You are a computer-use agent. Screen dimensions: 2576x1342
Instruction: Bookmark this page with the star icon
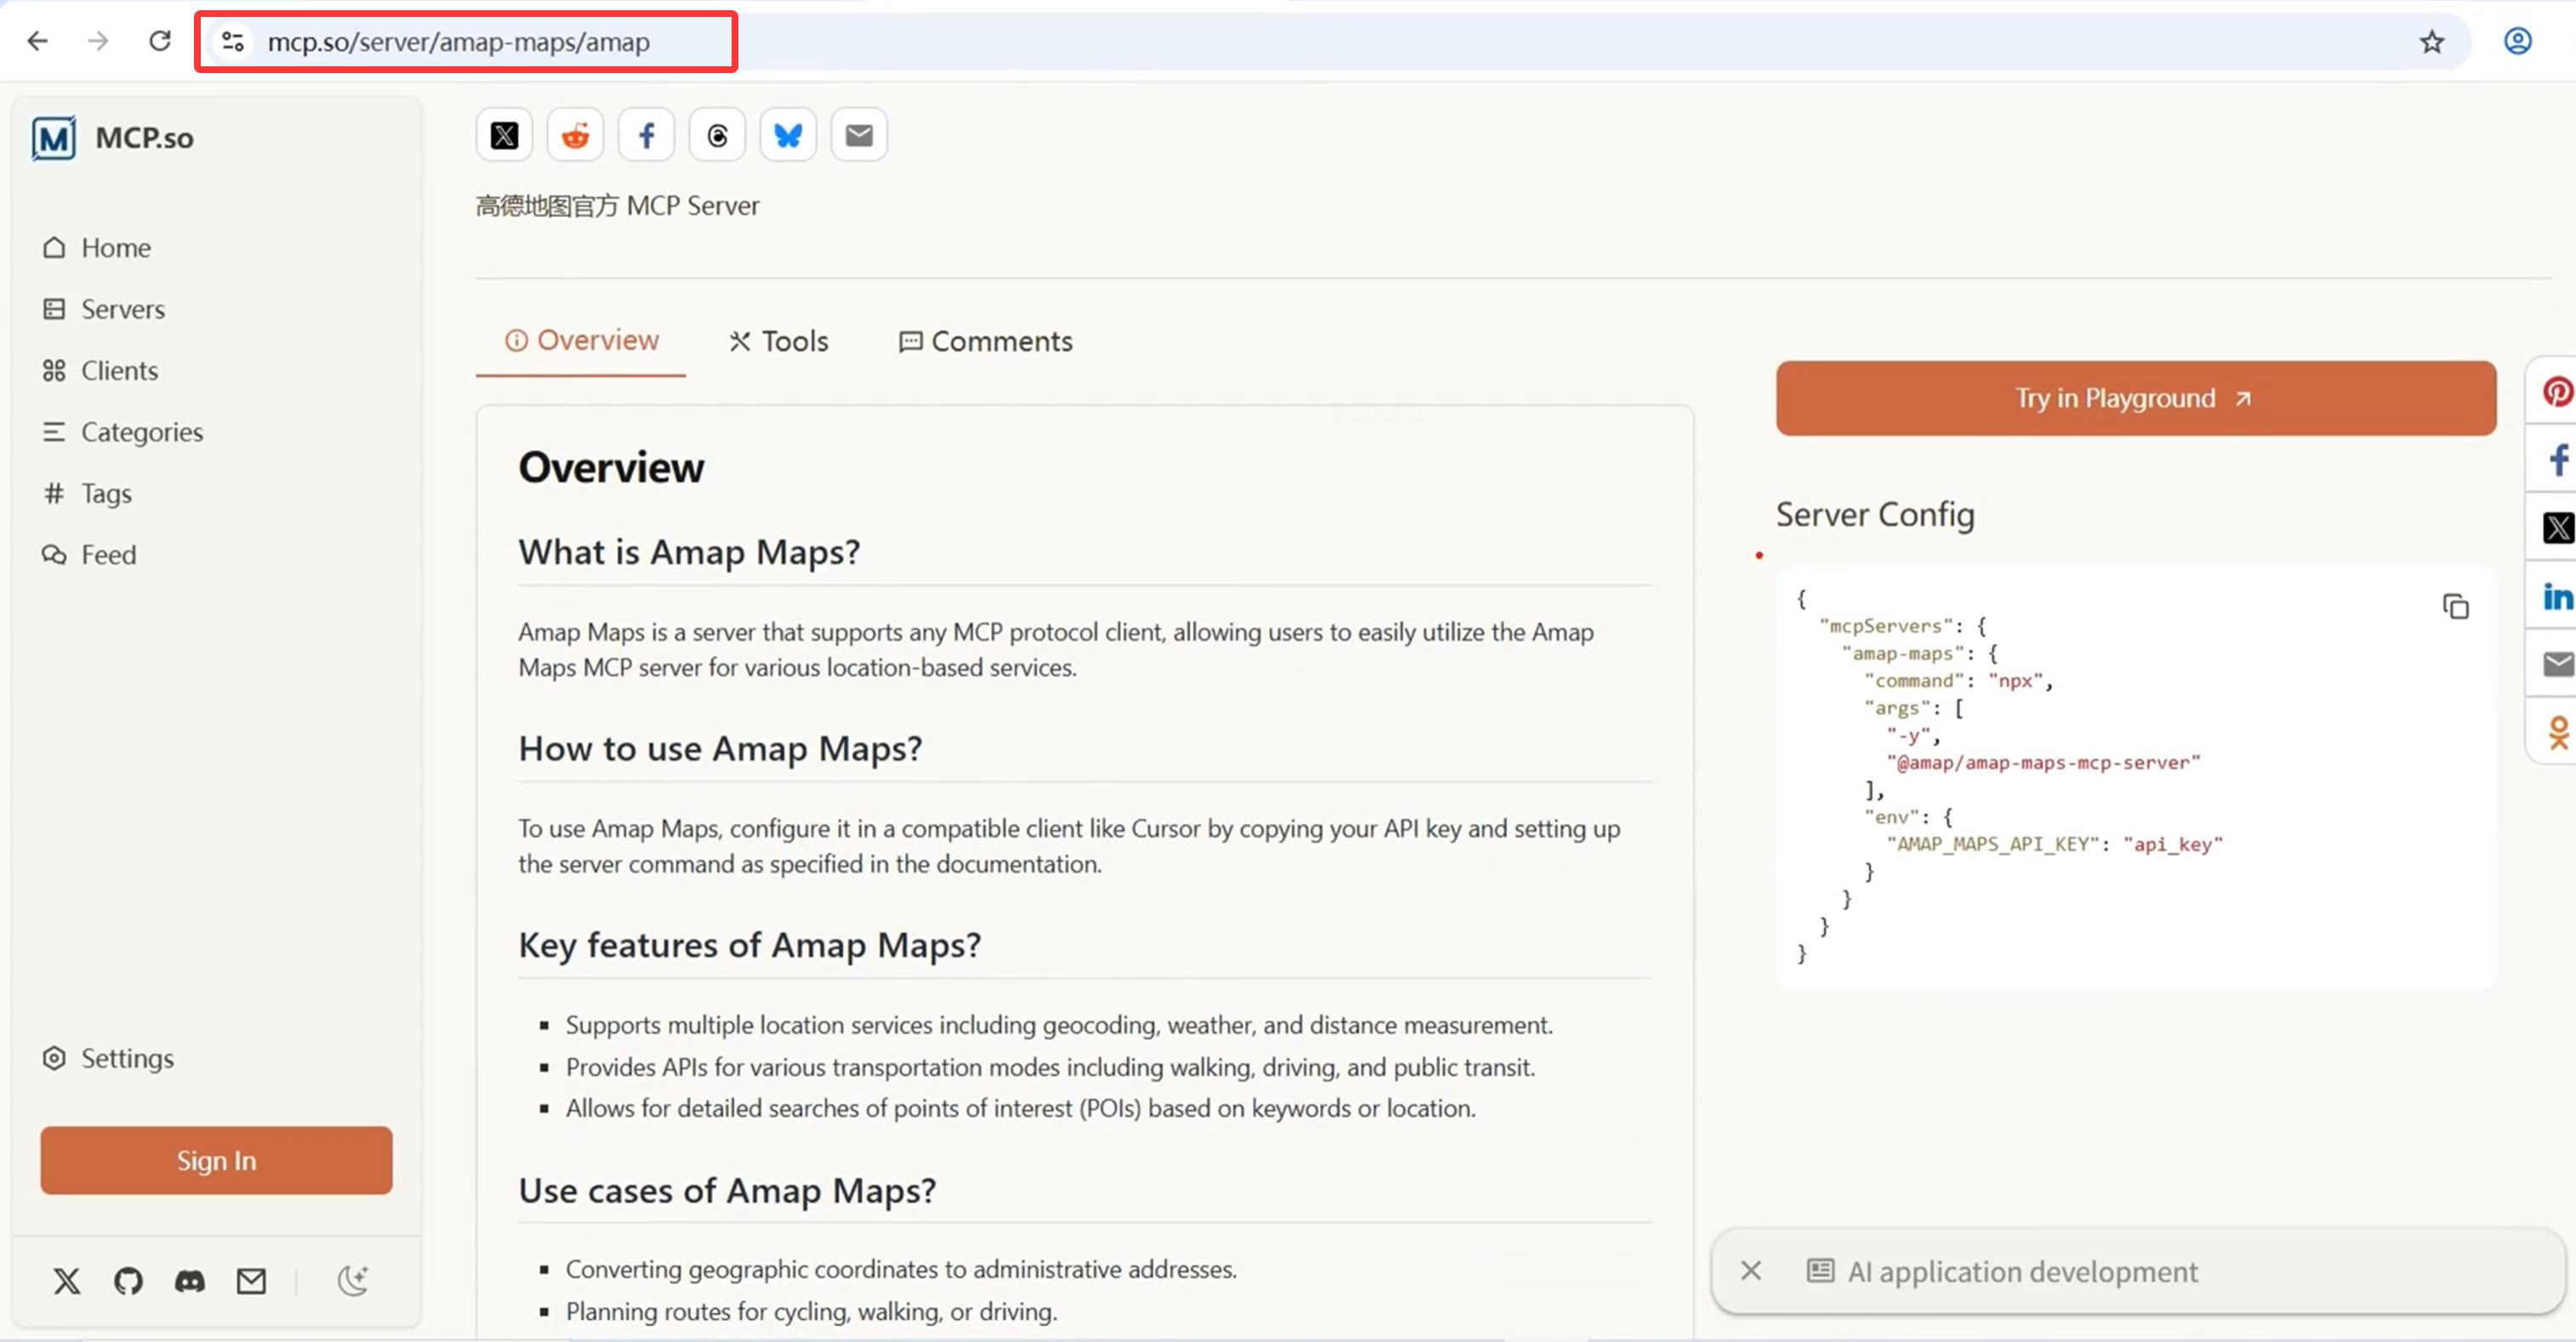point(2432,41)
